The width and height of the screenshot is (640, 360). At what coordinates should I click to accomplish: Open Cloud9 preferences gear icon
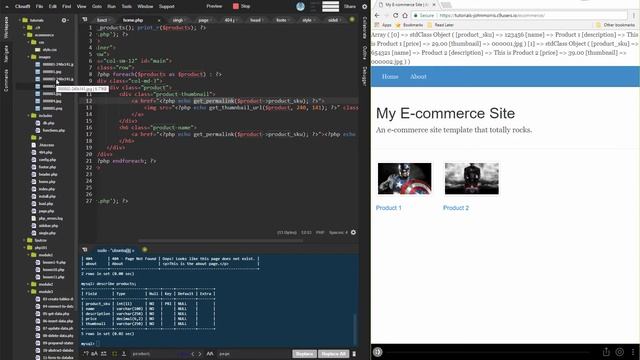364,6
